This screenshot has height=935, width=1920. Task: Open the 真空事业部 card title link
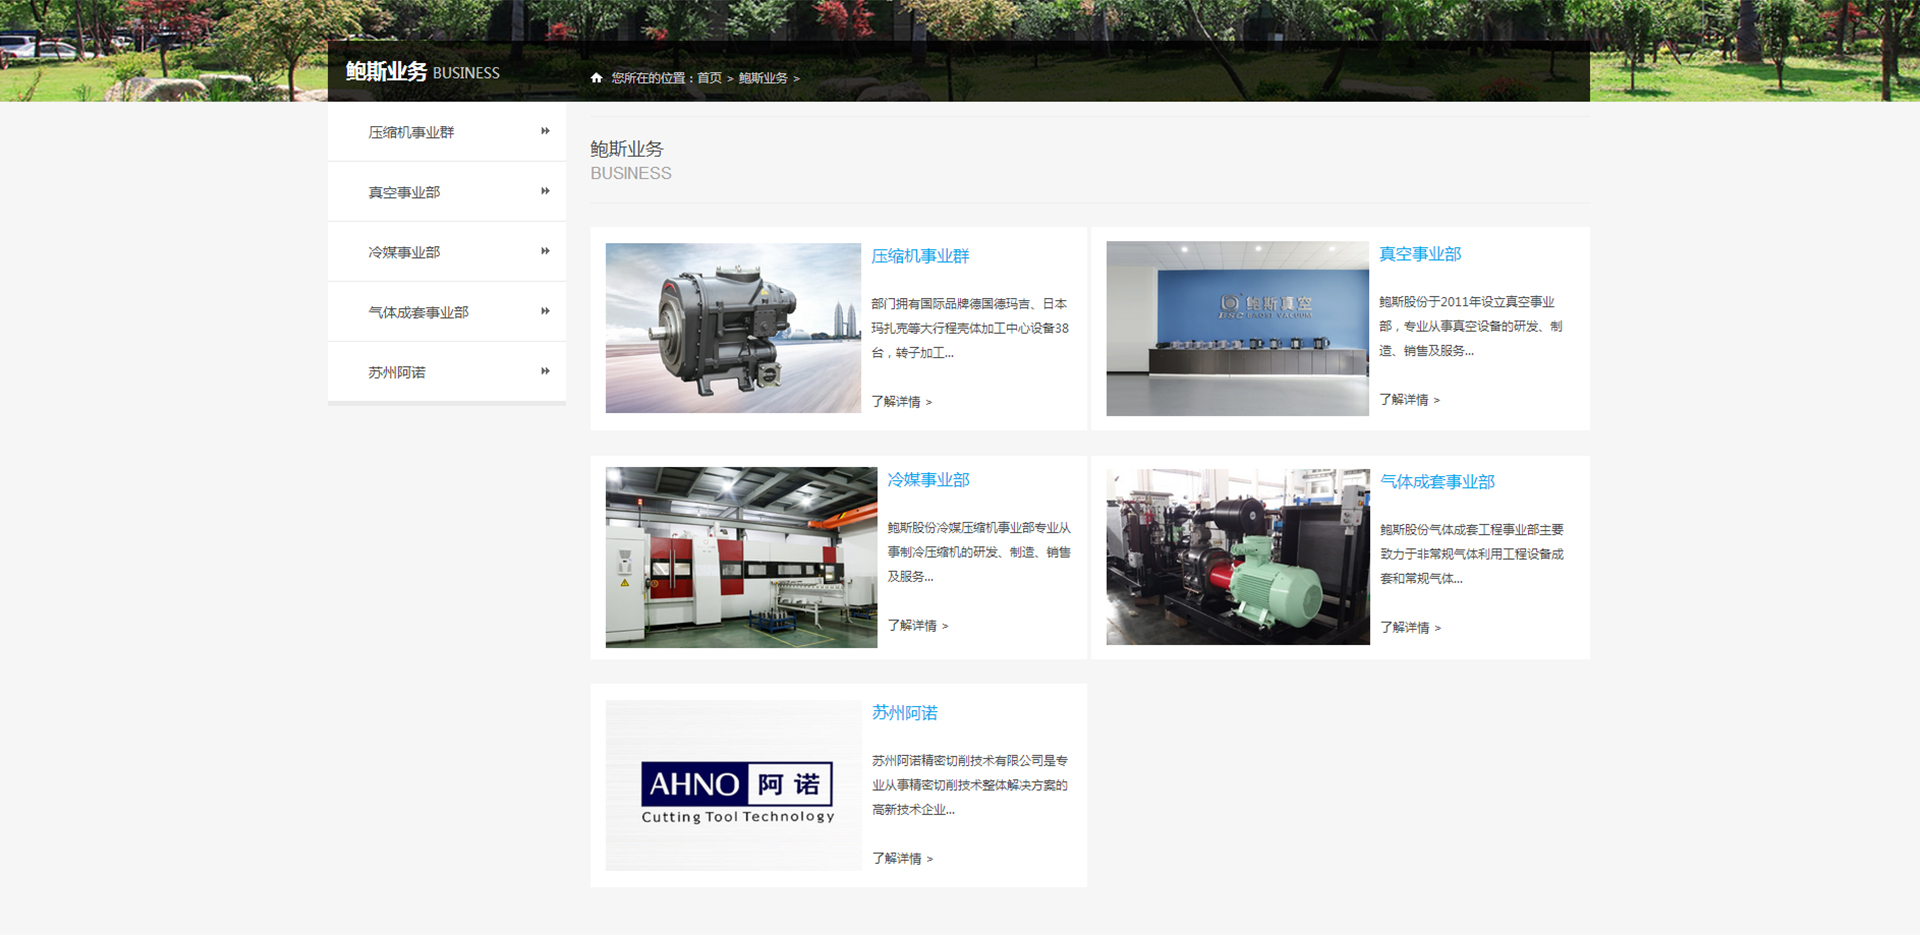pos(1420,254)
